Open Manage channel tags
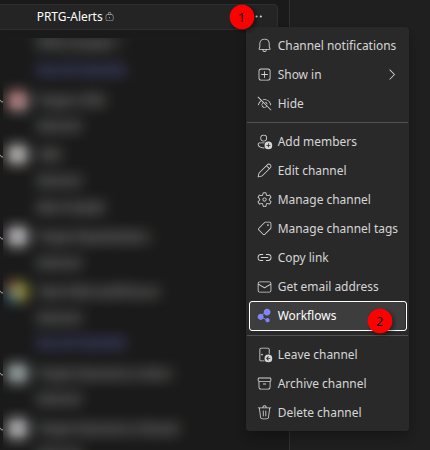Screen dimensions: 430x450 click(x=327, y=229)
